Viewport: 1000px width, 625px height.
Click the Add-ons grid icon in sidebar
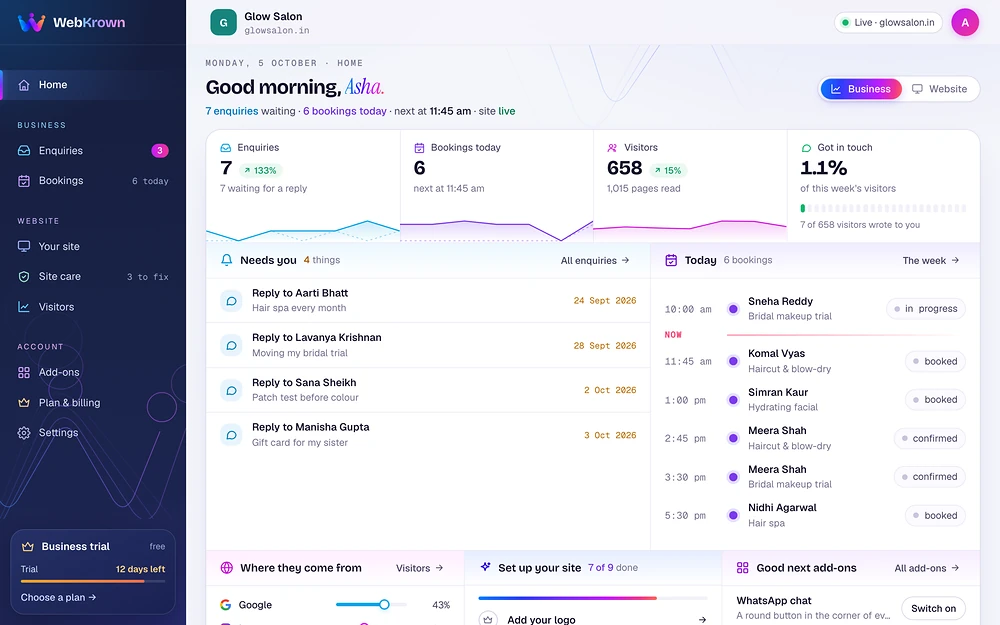pyautogui.click(x=24, y=372)
